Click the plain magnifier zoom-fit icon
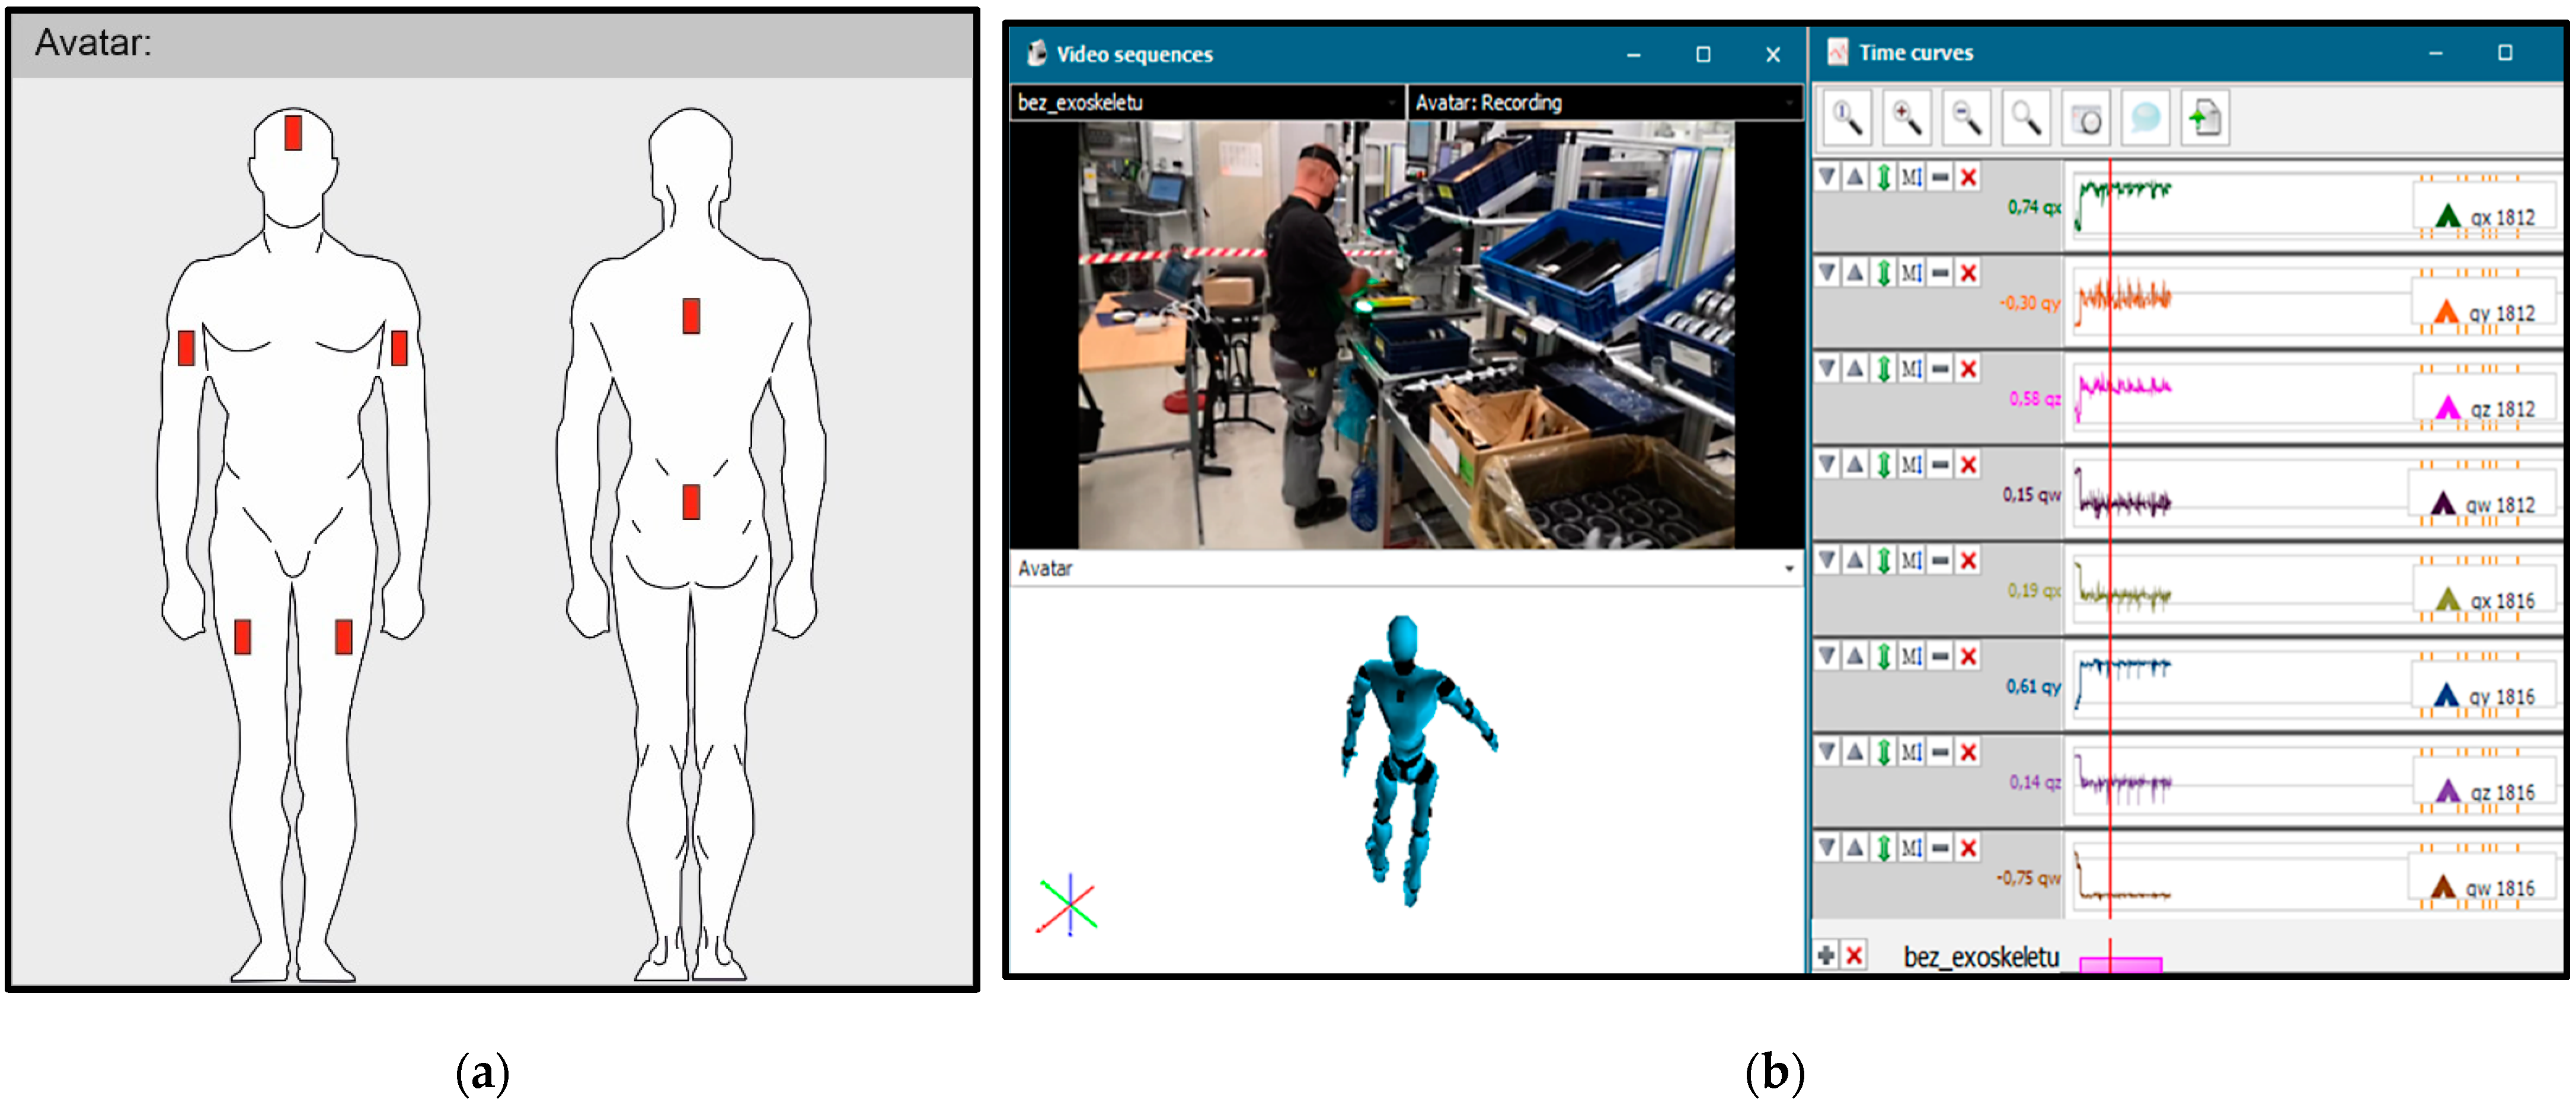 [x=2026, y=119]
